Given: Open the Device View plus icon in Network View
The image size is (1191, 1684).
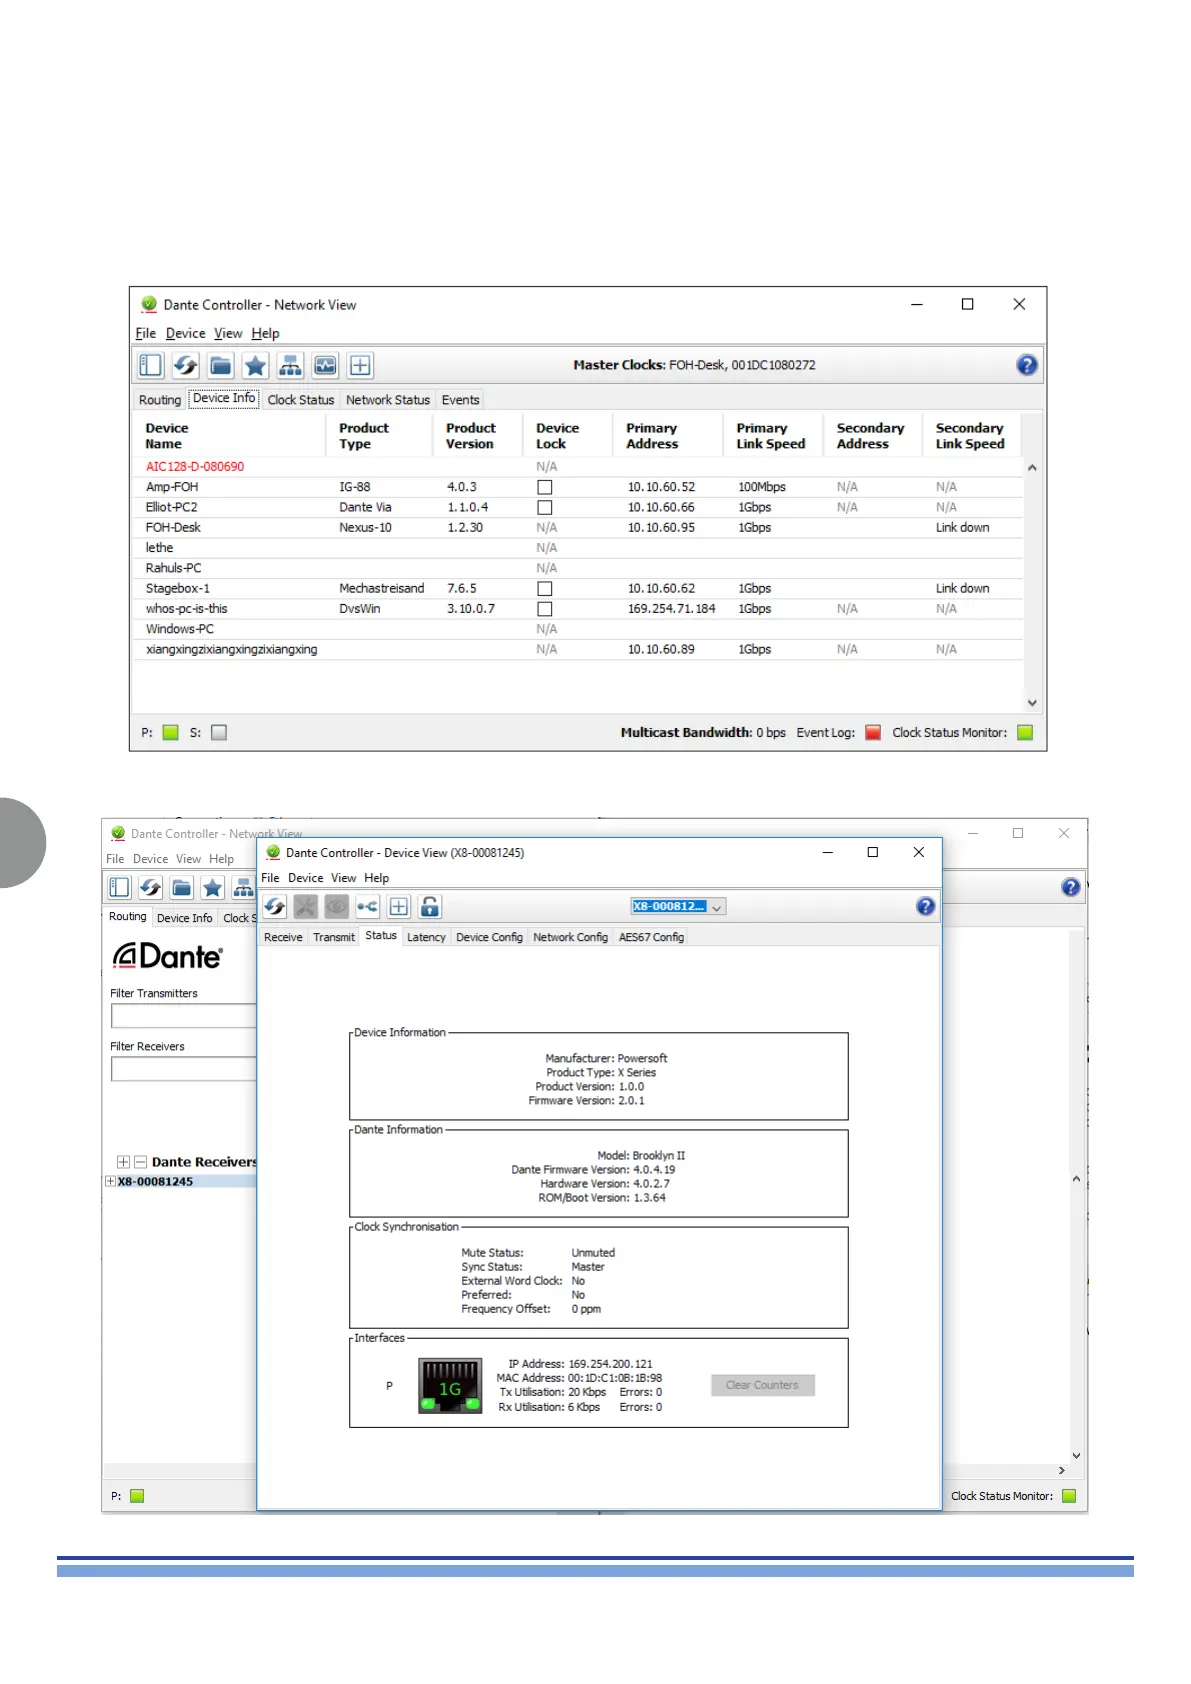Looking at the screenshot, I should tap(360, 366).
